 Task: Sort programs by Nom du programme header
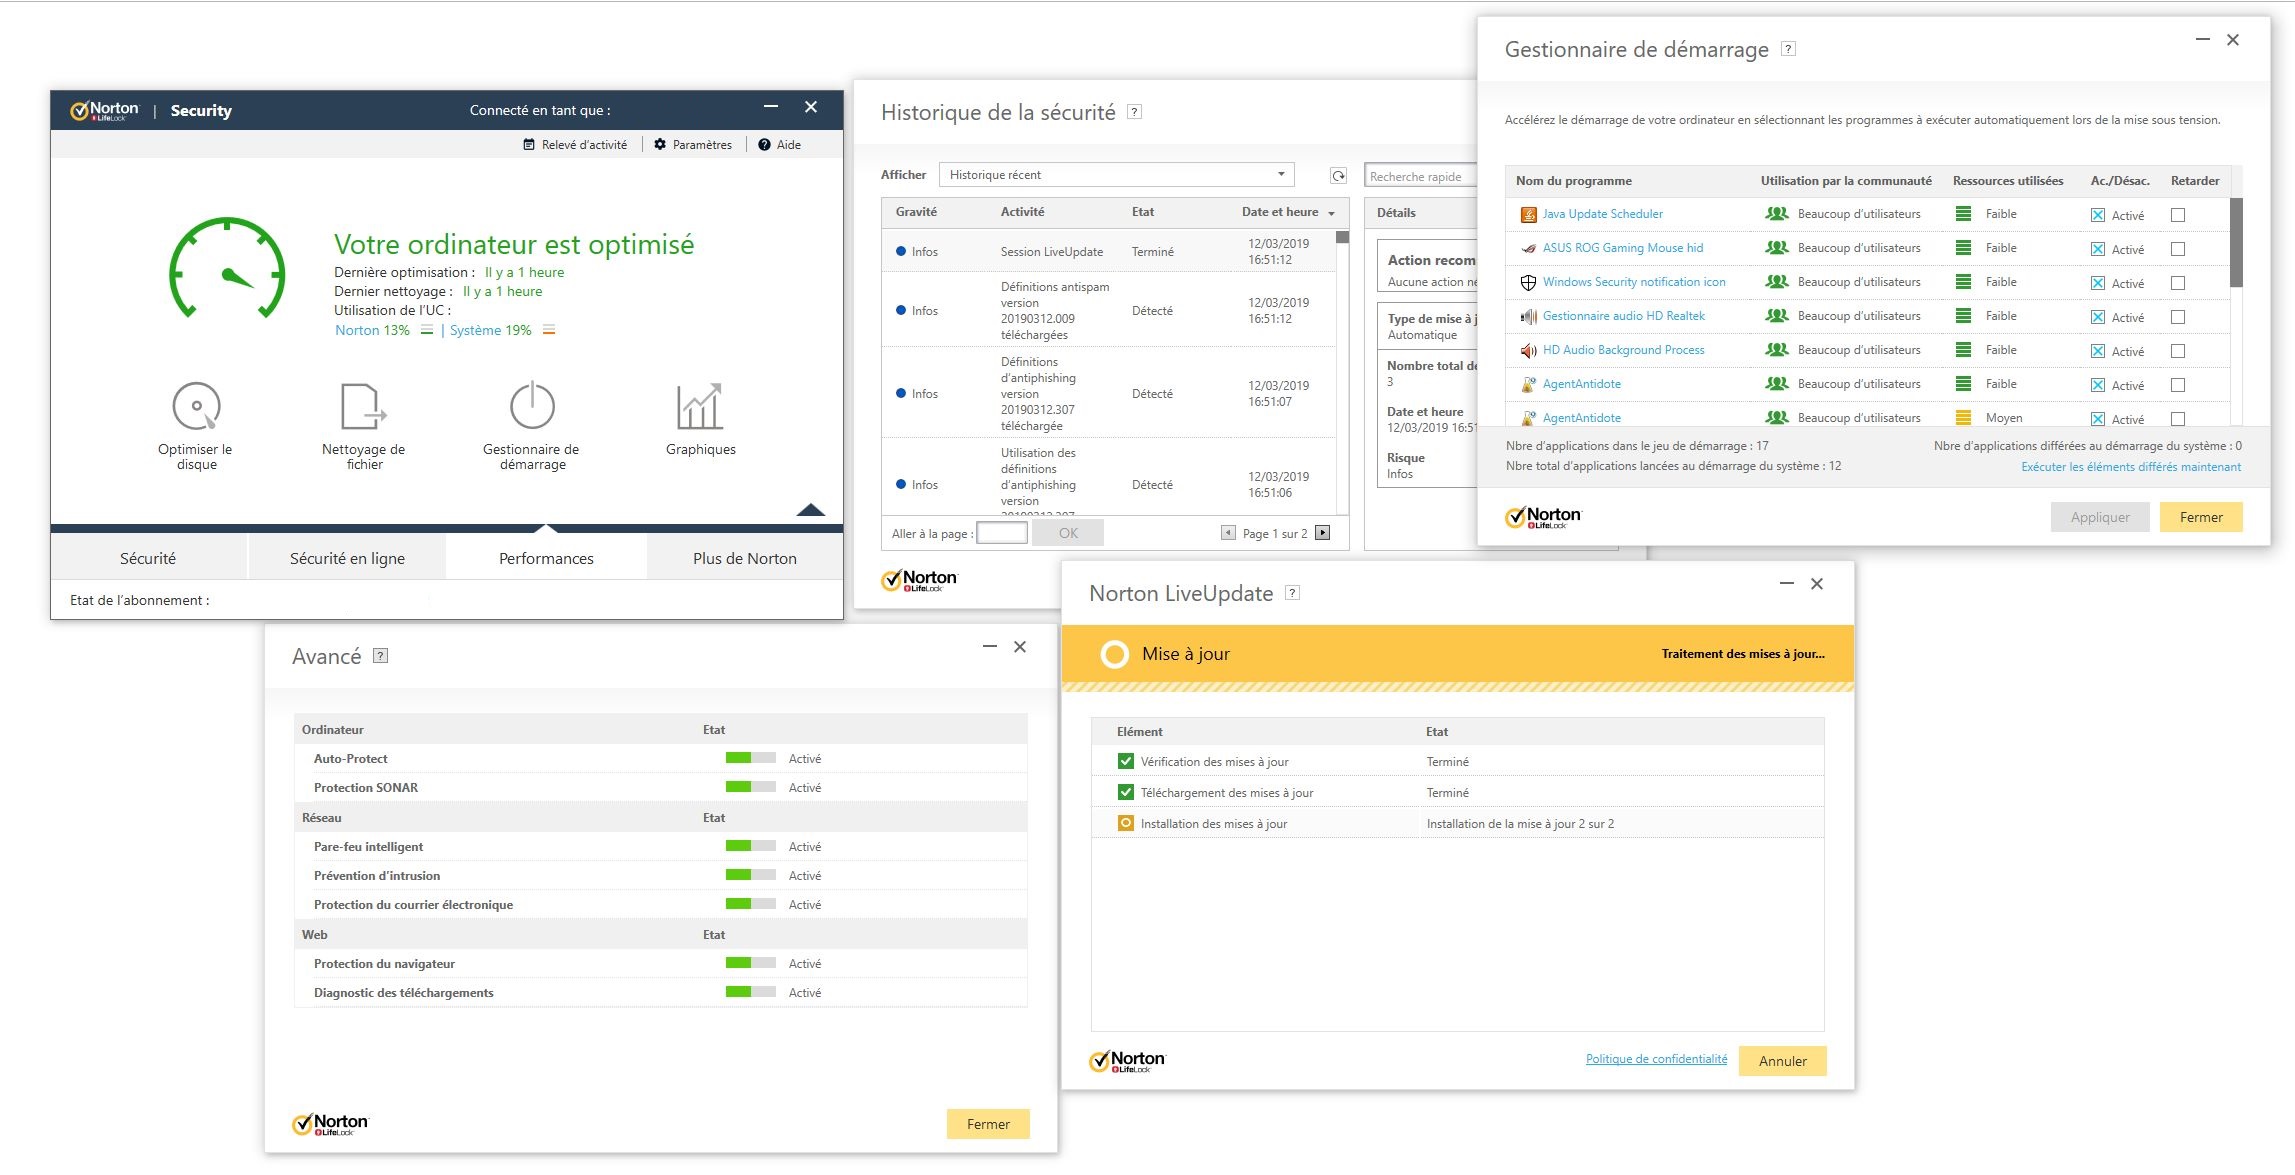pyautogui.click(x=1573, y=181)
